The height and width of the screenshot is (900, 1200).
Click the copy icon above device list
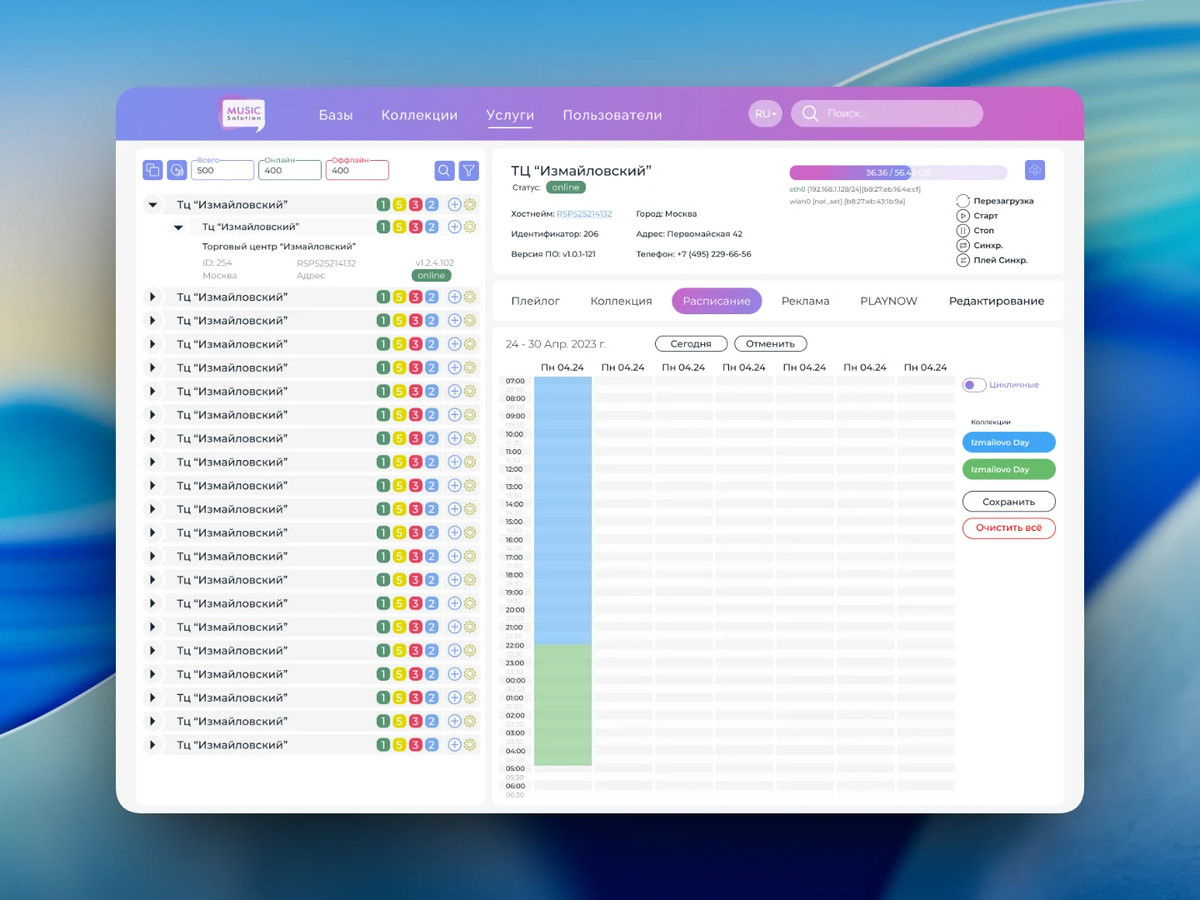[152, 170]
